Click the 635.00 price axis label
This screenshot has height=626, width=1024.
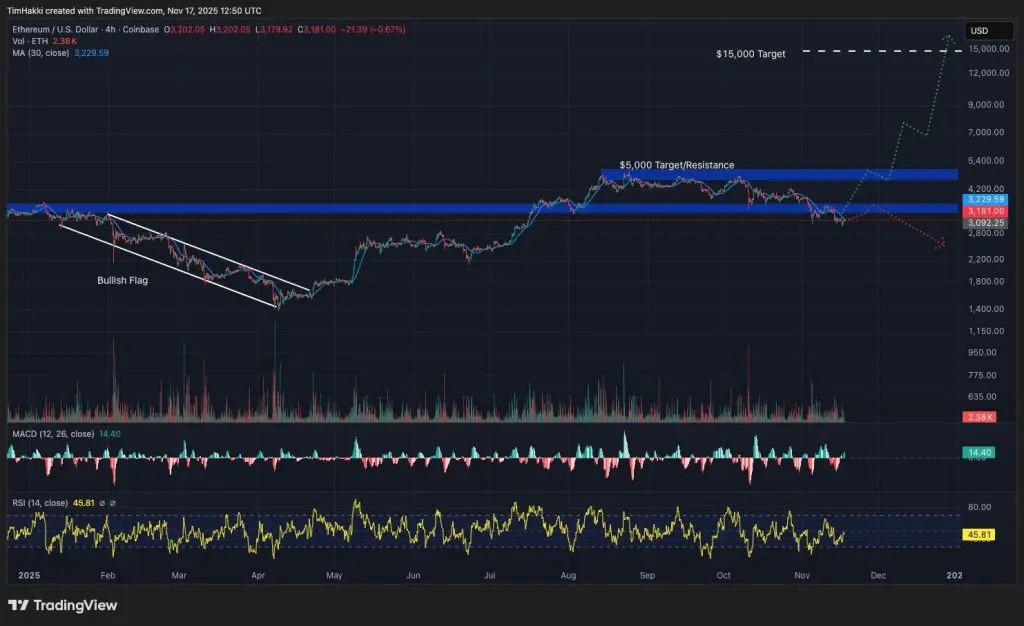tap(982, 397)
